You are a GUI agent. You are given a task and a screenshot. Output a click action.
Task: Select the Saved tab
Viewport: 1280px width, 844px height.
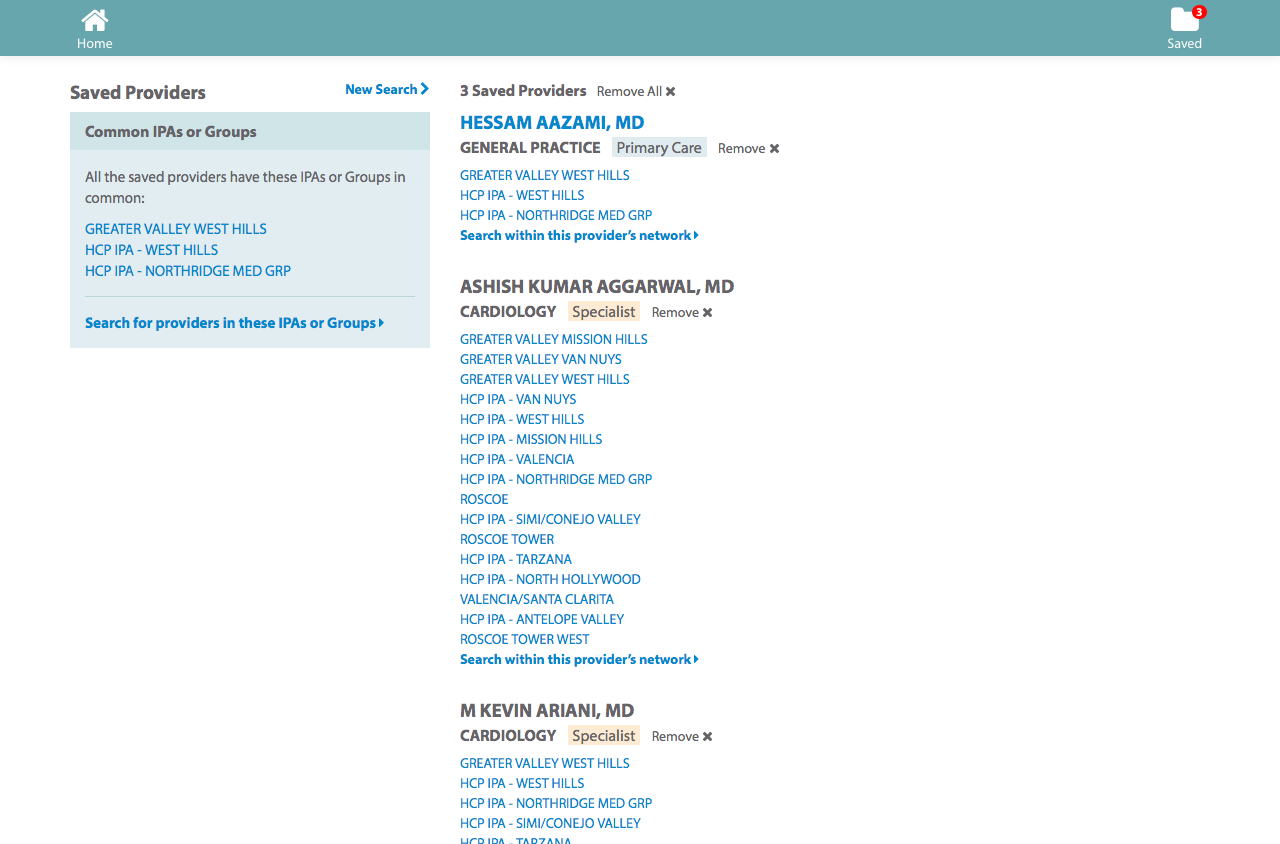[1184, 43]
